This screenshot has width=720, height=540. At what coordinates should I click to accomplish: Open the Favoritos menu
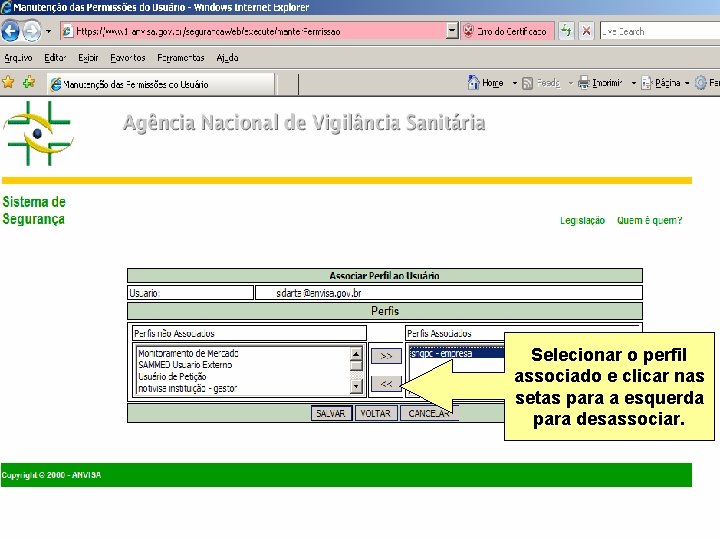click(x=128, y=58)
